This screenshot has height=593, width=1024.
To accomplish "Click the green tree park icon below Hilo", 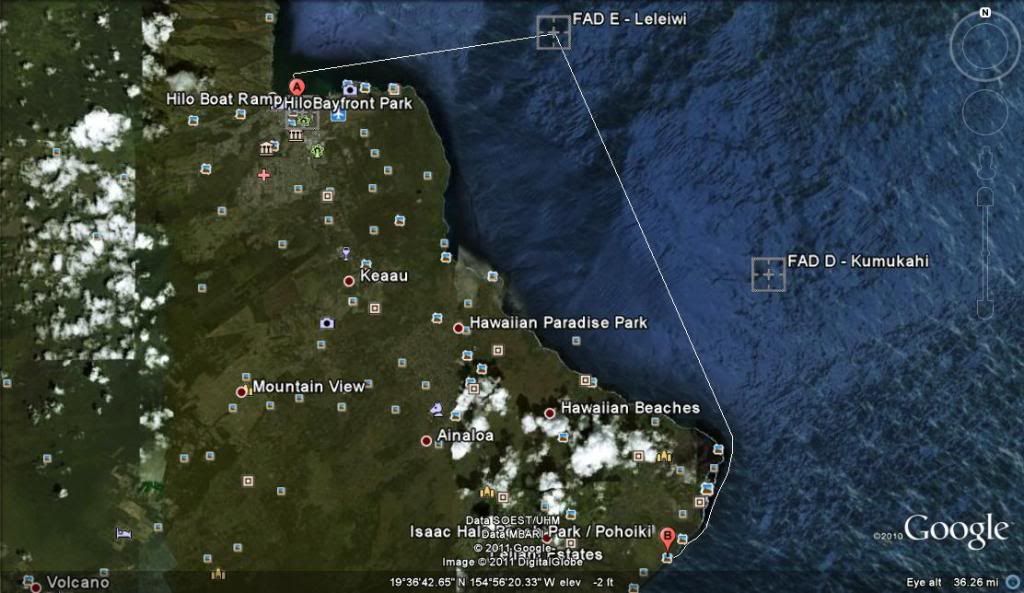I will tap(317, 151).
